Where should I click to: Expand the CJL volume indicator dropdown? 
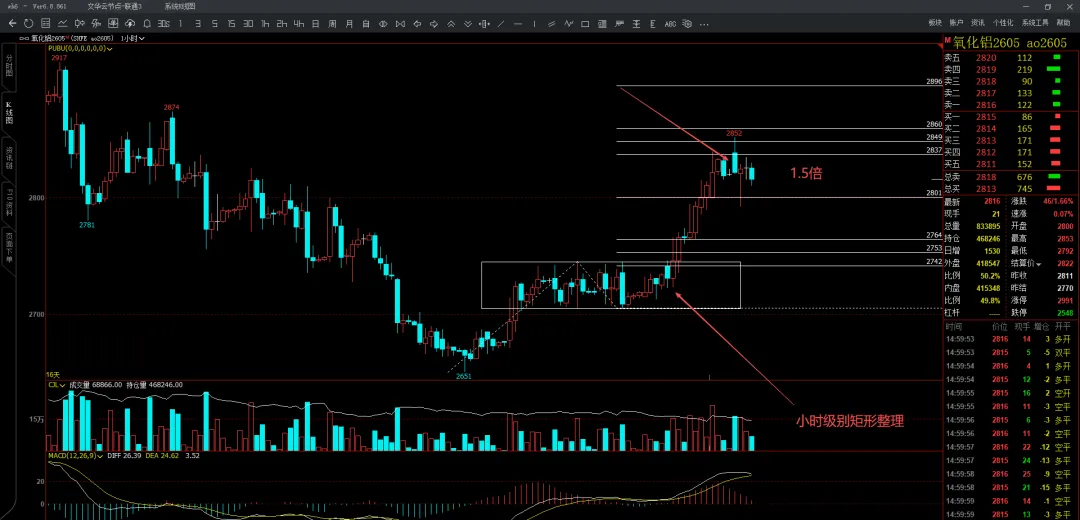(x=61, y=385)
